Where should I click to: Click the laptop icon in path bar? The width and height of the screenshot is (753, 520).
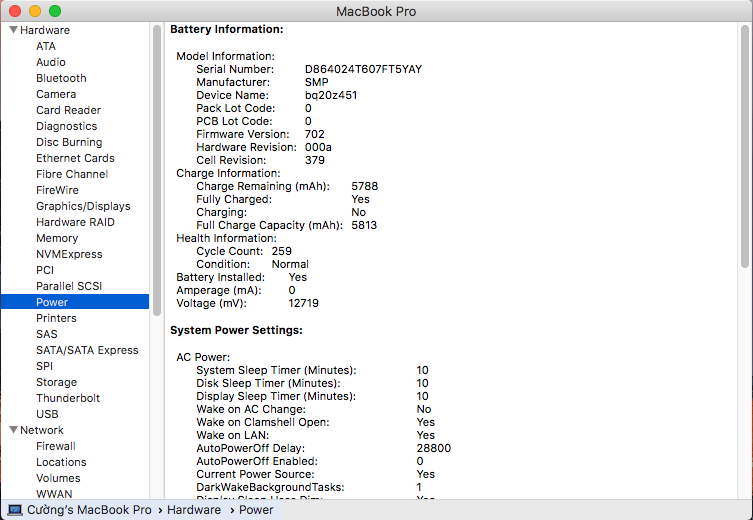coord(14,510)
